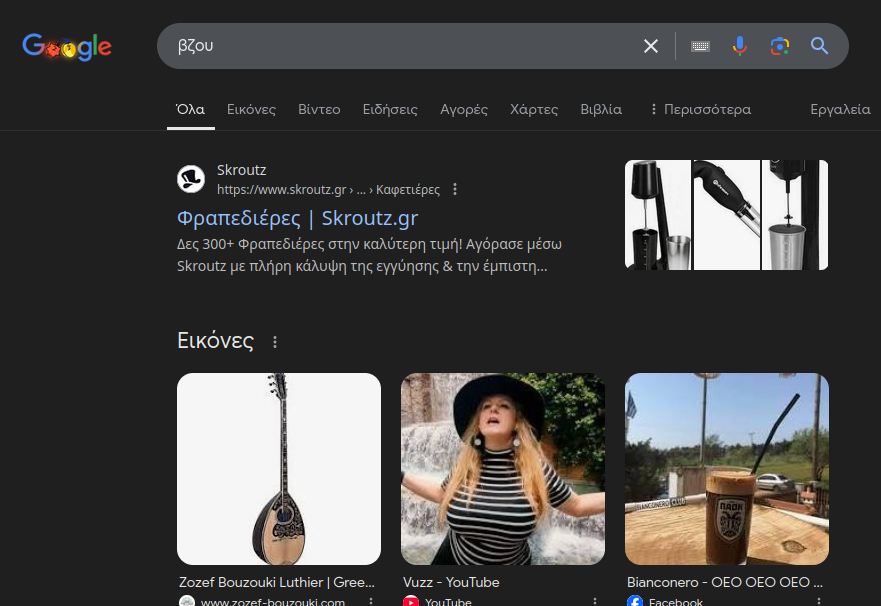Image resolution: width=881 pixels, height=606 pixels.
Task: Switch to the Χάρτες tab
Action: pyautogui.click(x=534, y=110)
